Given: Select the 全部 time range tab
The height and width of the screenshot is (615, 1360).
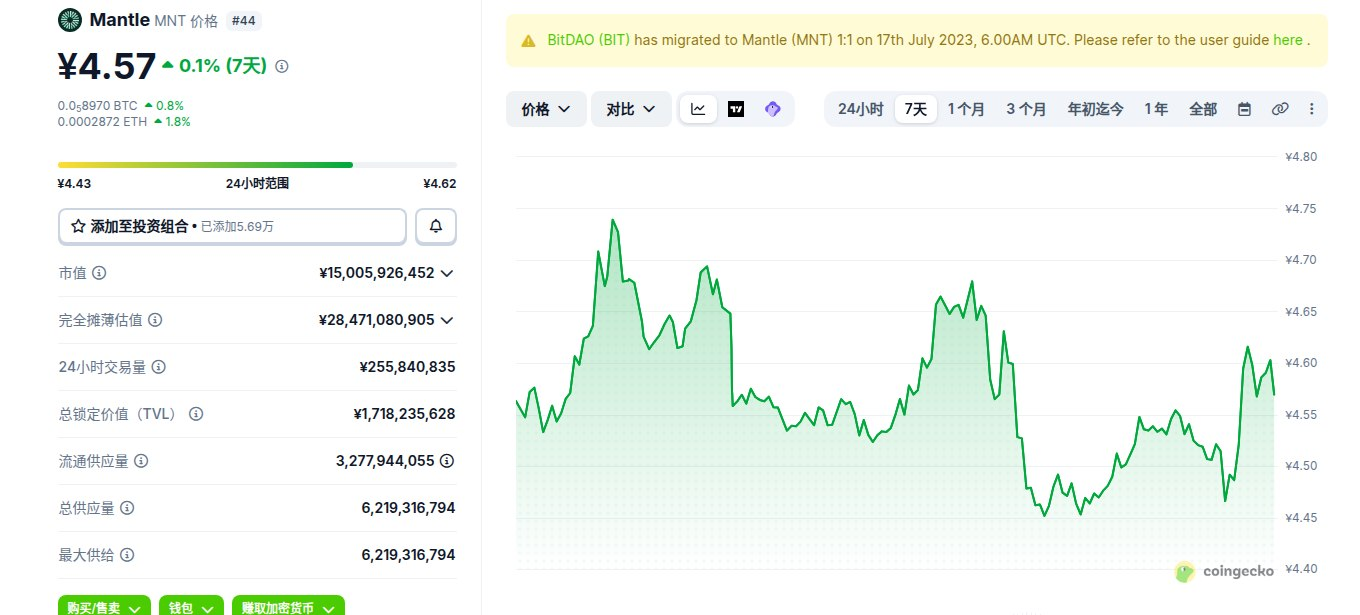Looking at the screenshot, I should pyautogui.click(x=1203, y=109).
